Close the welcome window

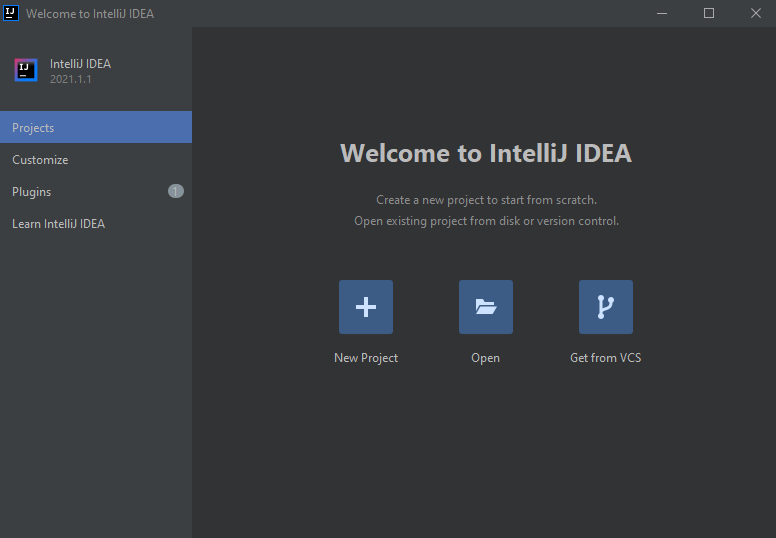click(755, 13)
